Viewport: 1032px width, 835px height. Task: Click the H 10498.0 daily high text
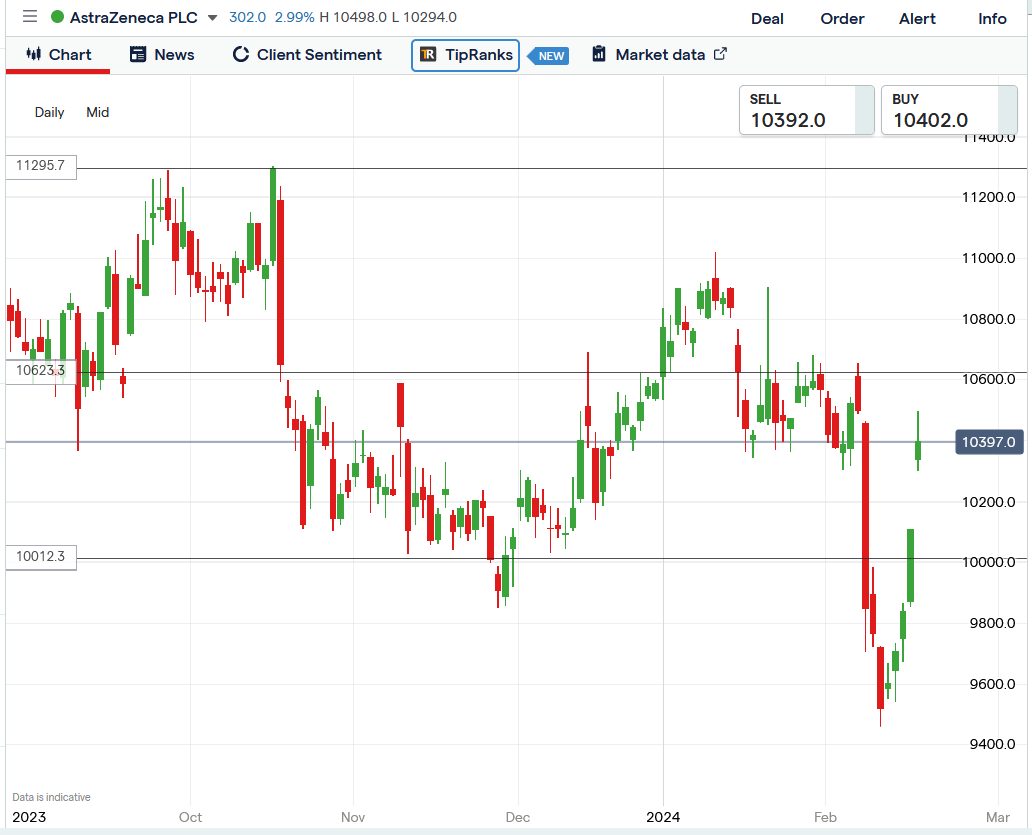(353, 17)
